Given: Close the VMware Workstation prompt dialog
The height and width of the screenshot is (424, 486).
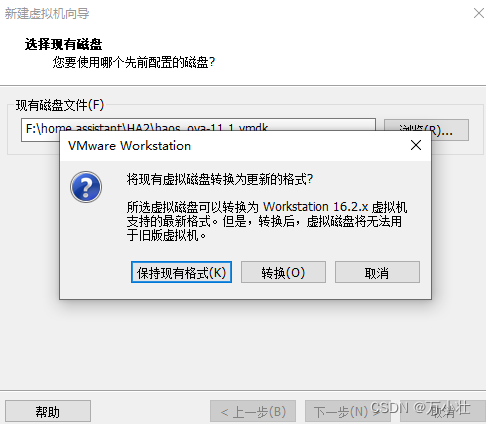Looking at the screenshot, I should tap(416, 145).
